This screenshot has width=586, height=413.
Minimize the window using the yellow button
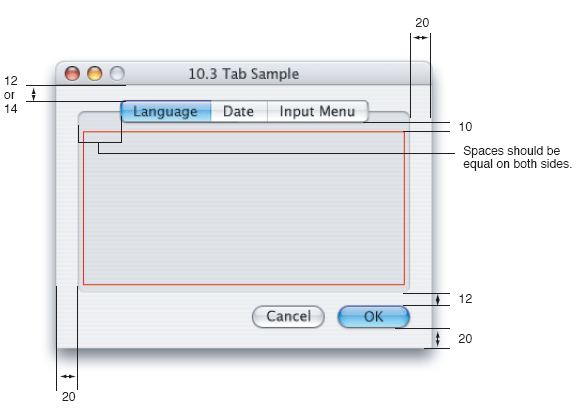95,73
